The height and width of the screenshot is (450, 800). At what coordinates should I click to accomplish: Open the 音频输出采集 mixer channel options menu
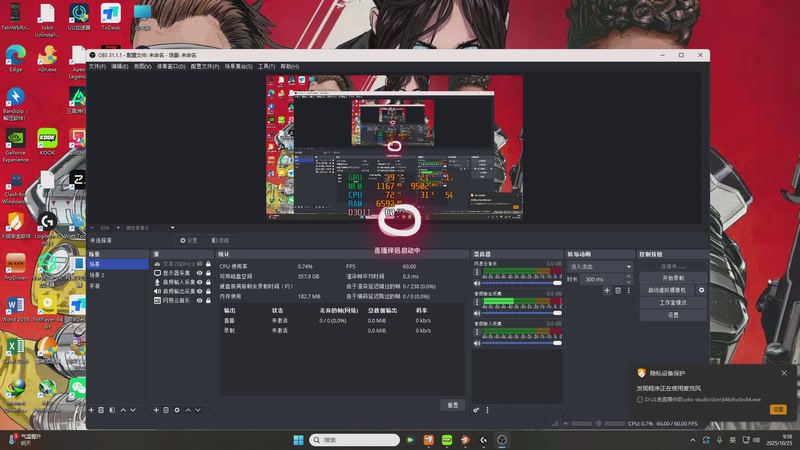coord(477,303)
